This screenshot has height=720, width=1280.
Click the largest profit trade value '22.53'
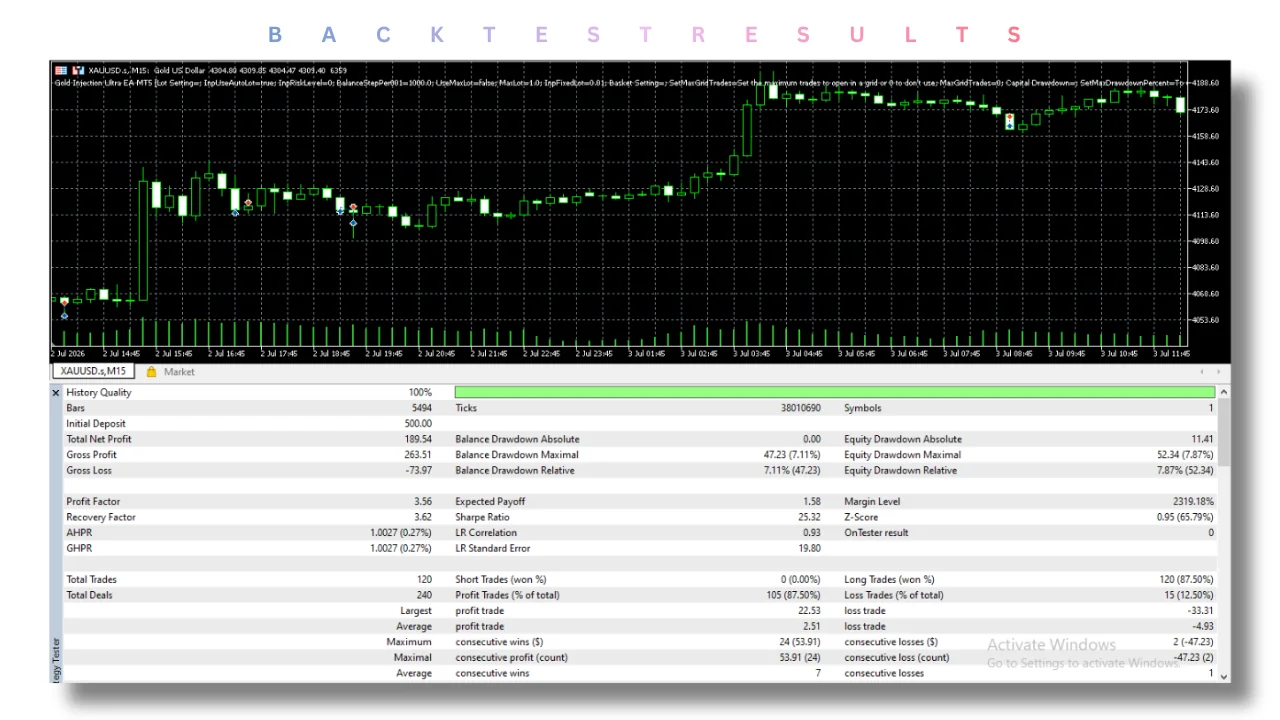[x=809, y=611]
